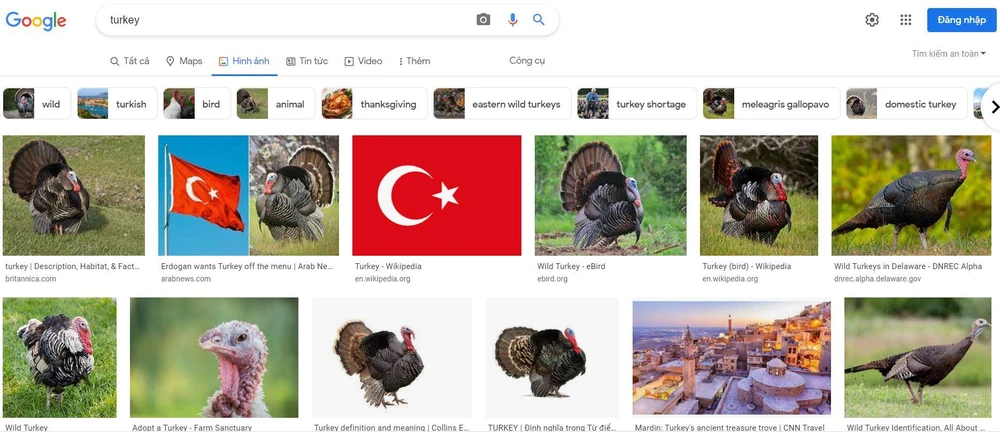Click the 'Adopt a Turkey - Farm Sanctuary' caption
The width and height of the screenshot is (1000, 436).
[192, 428]
